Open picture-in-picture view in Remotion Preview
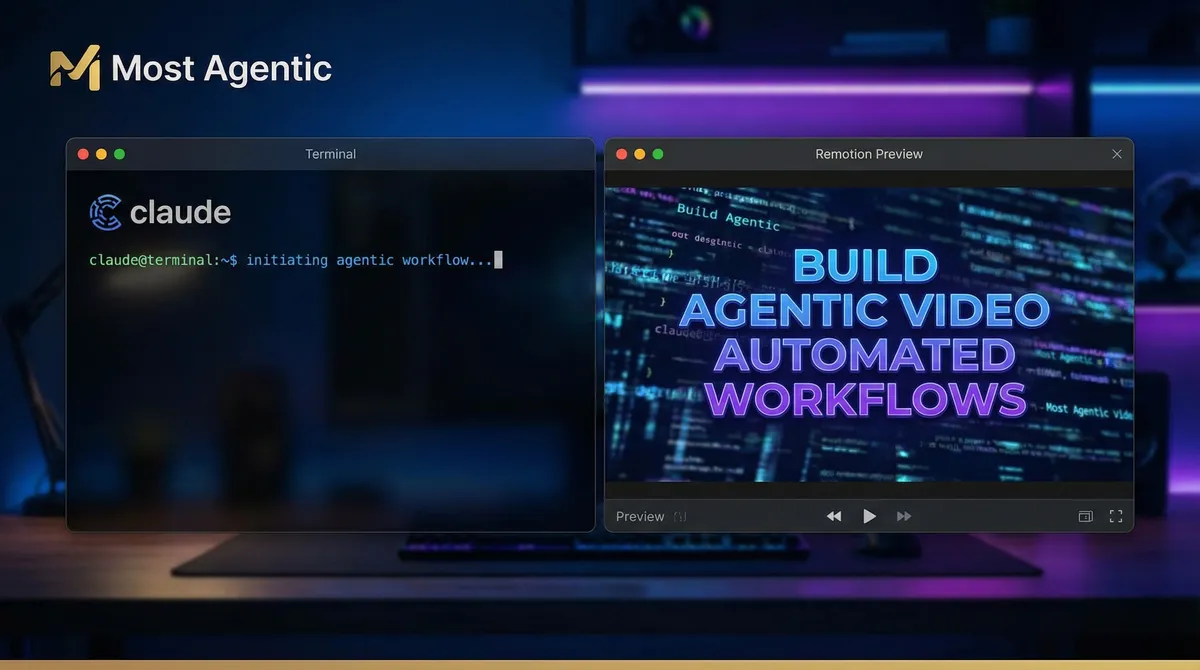Screen dimensions: 1200x670 (1085, 516)
